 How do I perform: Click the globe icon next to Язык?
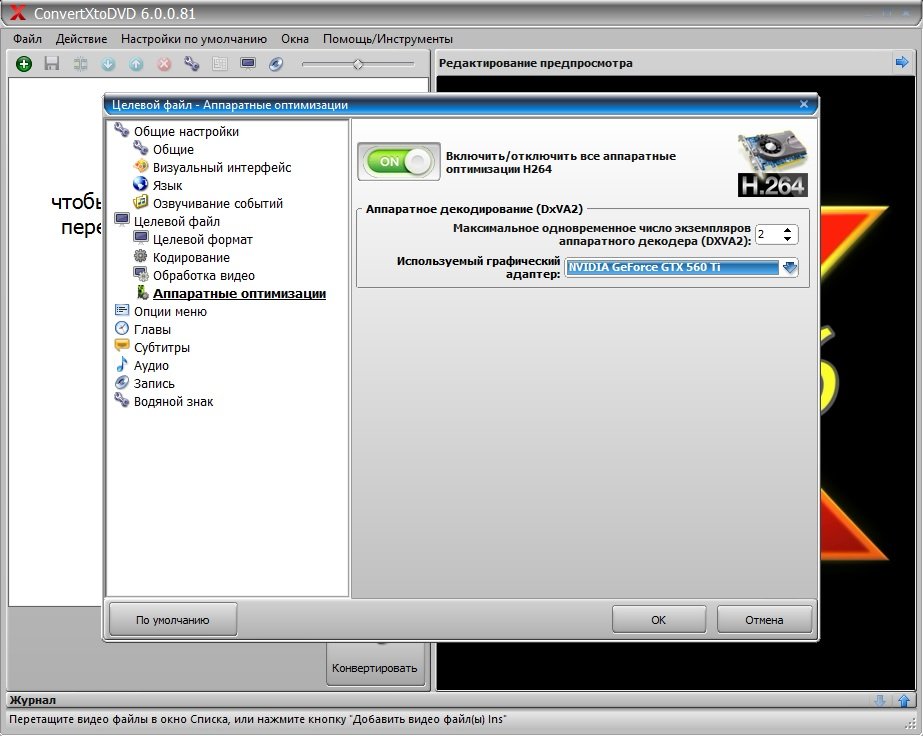coord(140,184)
